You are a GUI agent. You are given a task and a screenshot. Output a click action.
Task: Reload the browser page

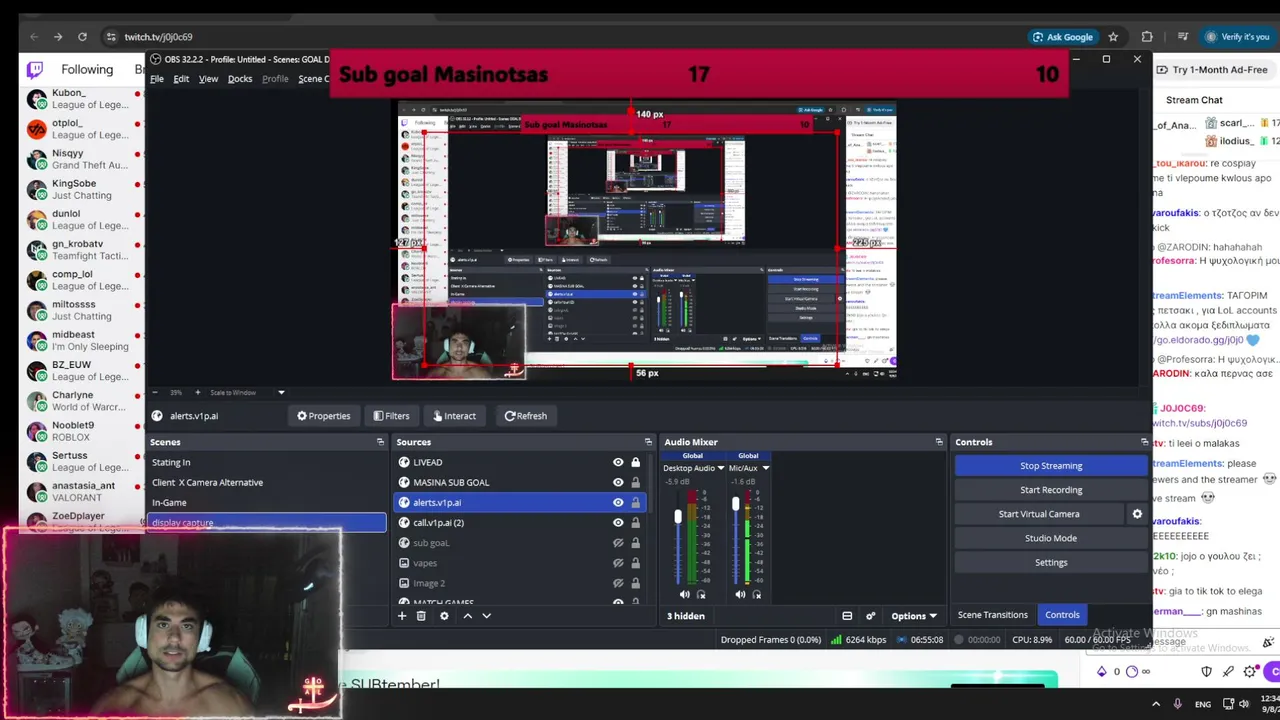pos(82,37)
